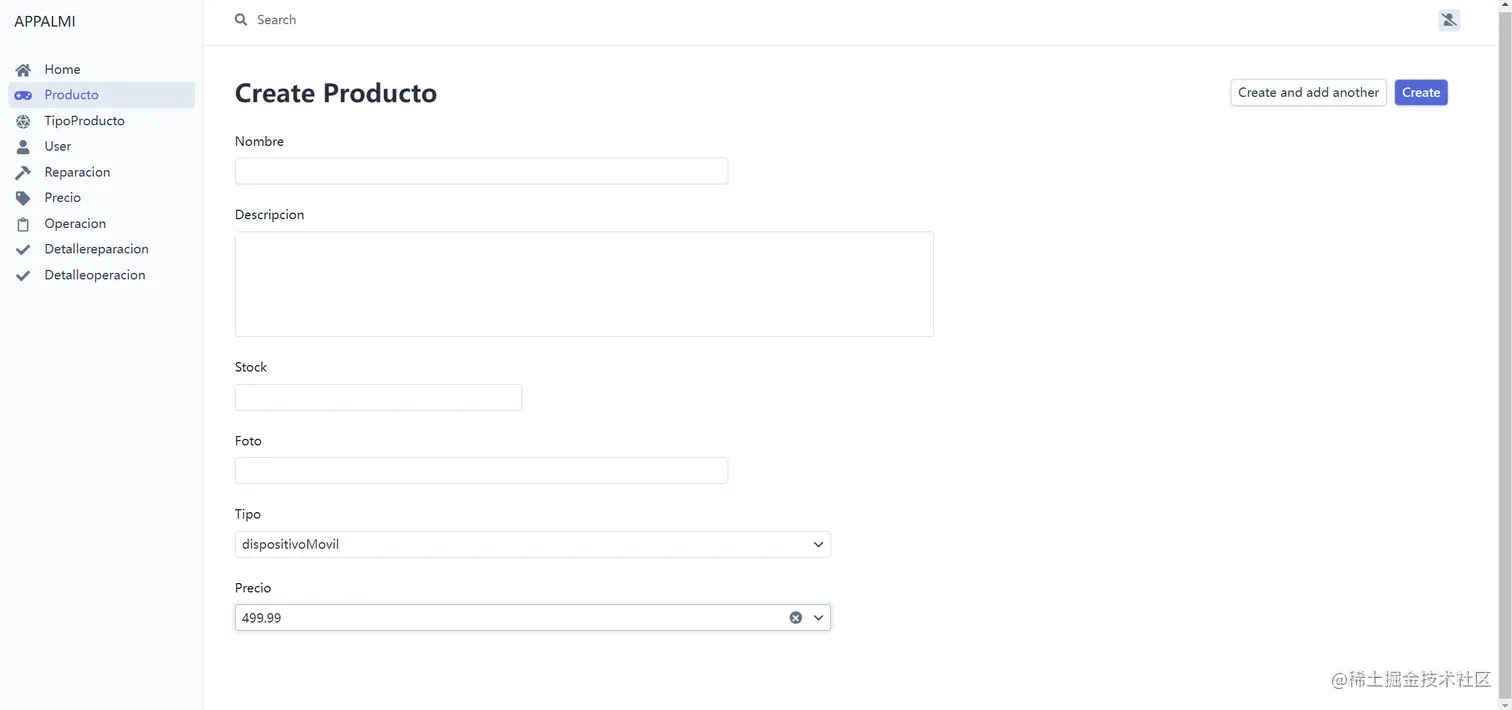1512x710 pixels.
Task: Click the User person icon
Action: (23, 147)
